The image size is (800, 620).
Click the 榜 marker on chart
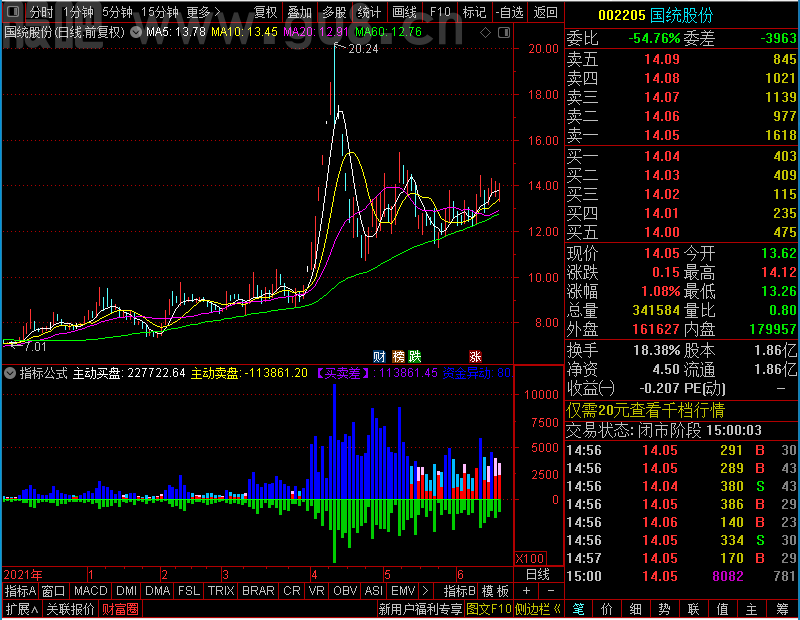[x=398, y=356]
